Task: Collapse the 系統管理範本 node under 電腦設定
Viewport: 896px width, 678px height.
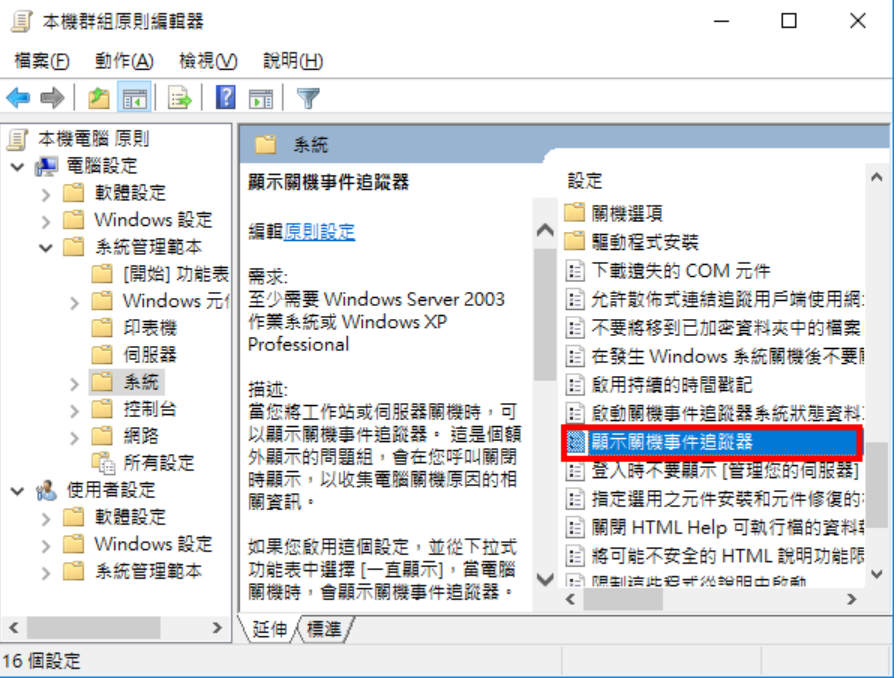Action: 46,248
